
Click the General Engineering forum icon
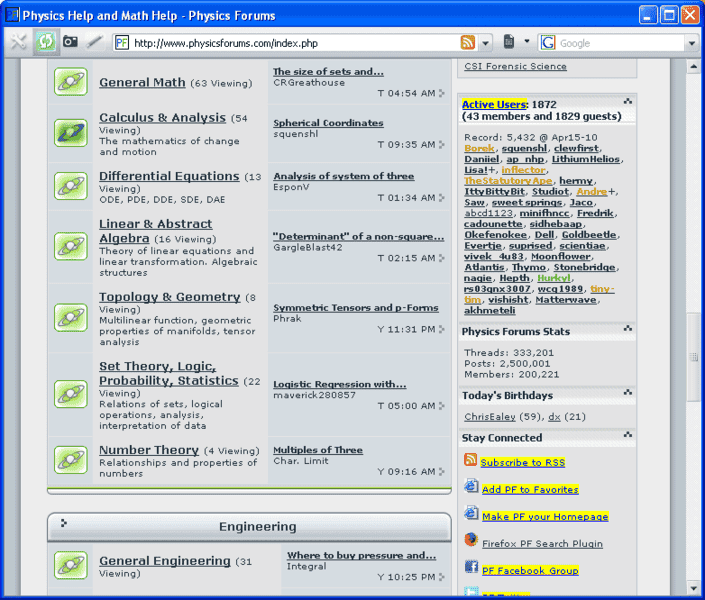pos(71,565)
